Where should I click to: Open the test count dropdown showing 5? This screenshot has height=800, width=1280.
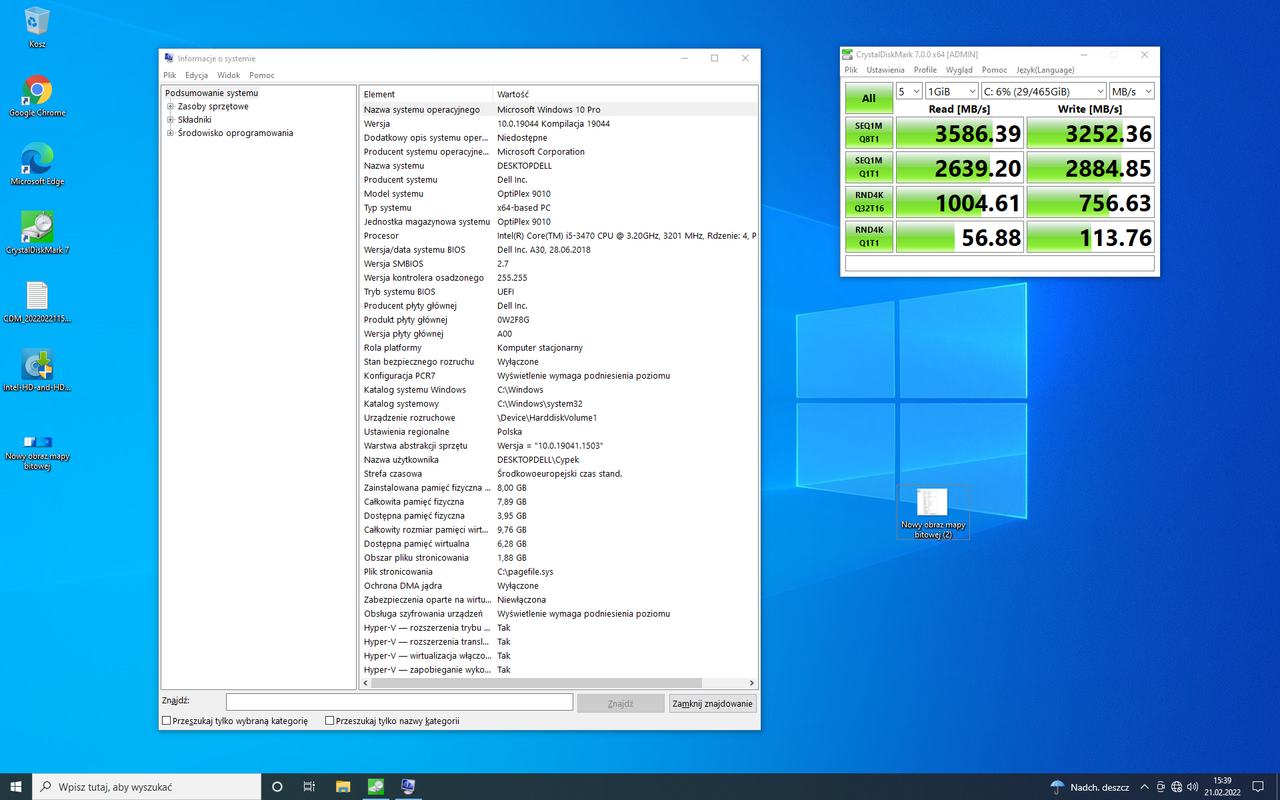[909, 91]
